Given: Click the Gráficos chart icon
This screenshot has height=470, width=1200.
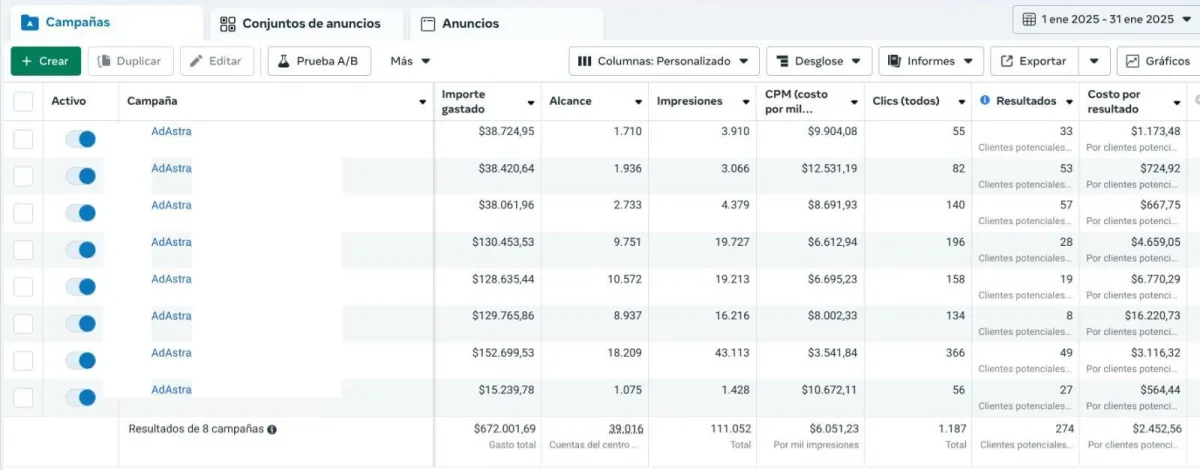Looking at the screenshot, I should [x=1133, y=61].
